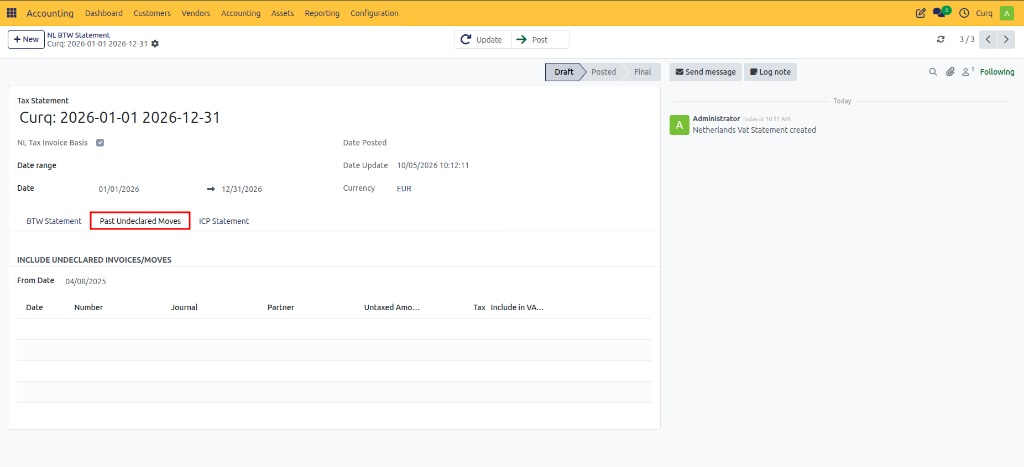Select the Final status stage
This screenshot has height=467, width=1024.
[643, 72]
